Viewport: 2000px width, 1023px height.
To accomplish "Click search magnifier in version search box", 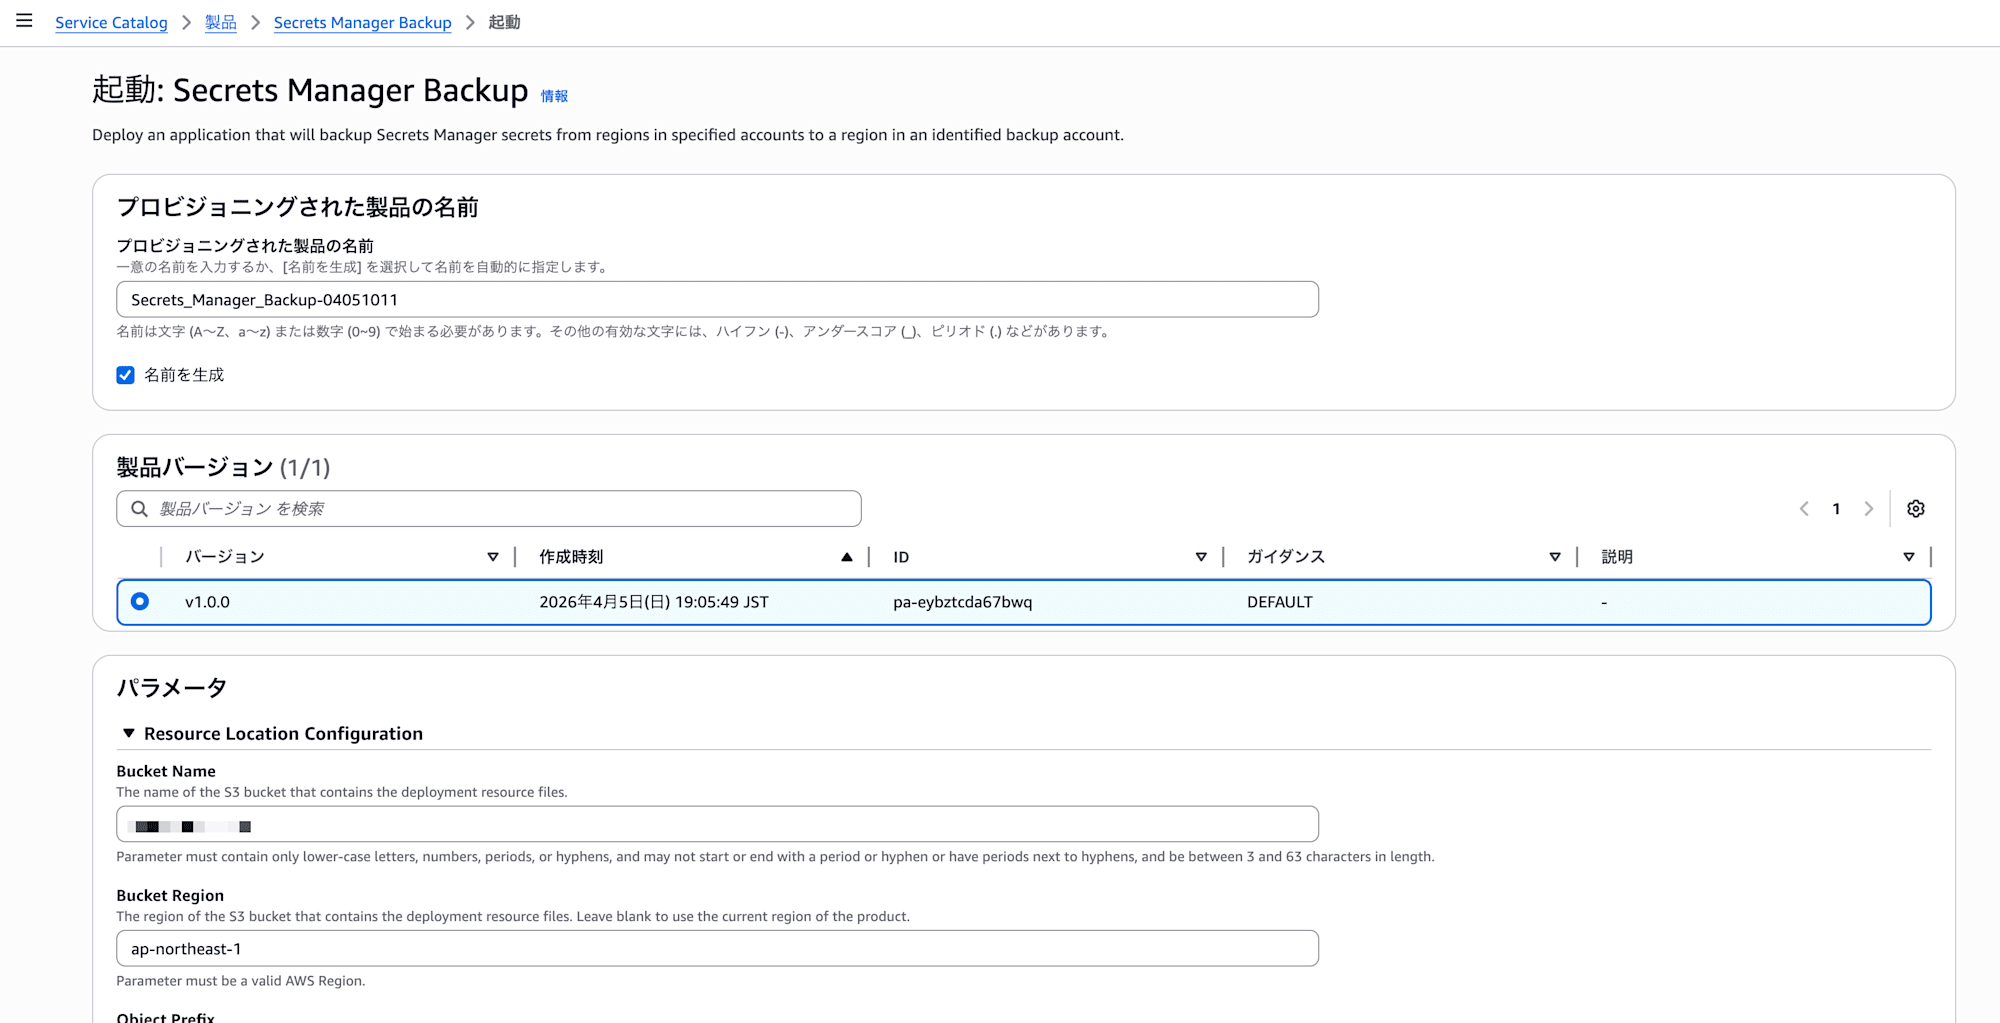I will pyautogui.click(x=140, y=509).
